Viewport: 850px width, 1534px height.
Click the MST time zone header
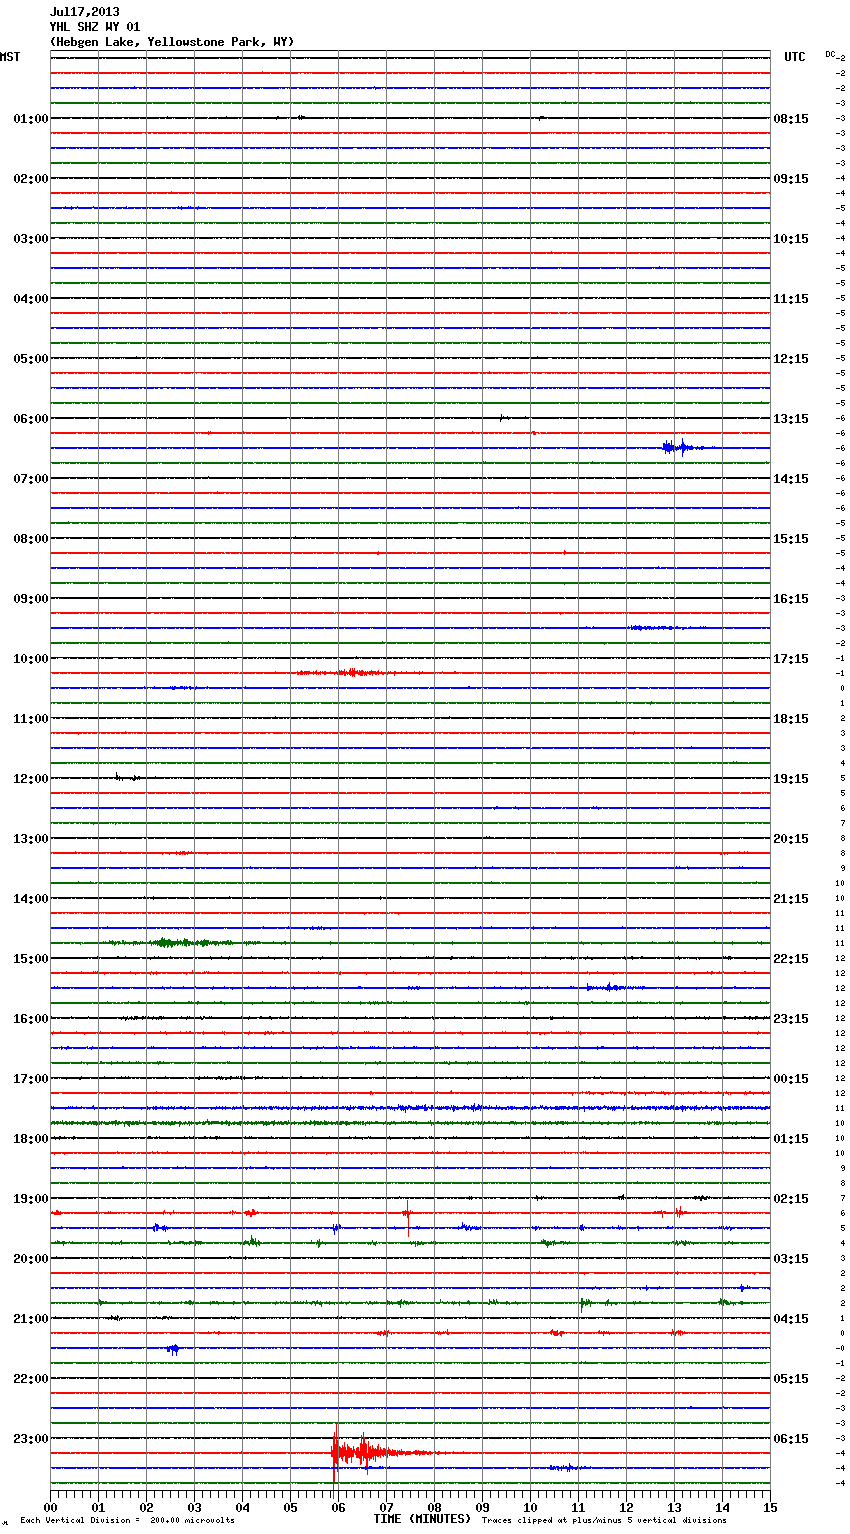(10, 57)
